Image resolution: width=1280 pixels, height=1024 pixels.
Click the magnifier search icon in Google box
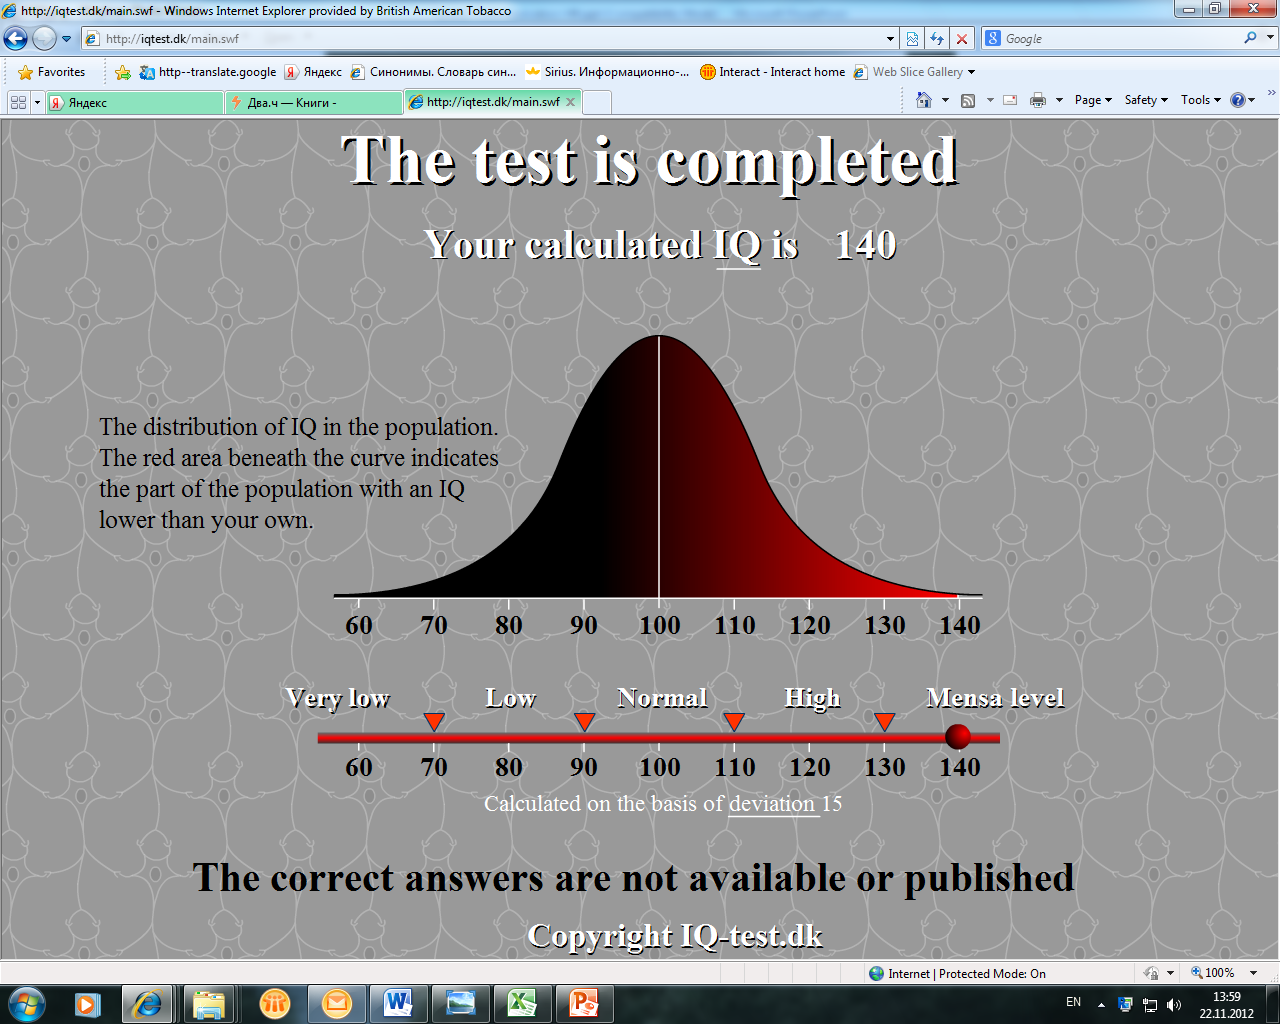pos(1250,38)
